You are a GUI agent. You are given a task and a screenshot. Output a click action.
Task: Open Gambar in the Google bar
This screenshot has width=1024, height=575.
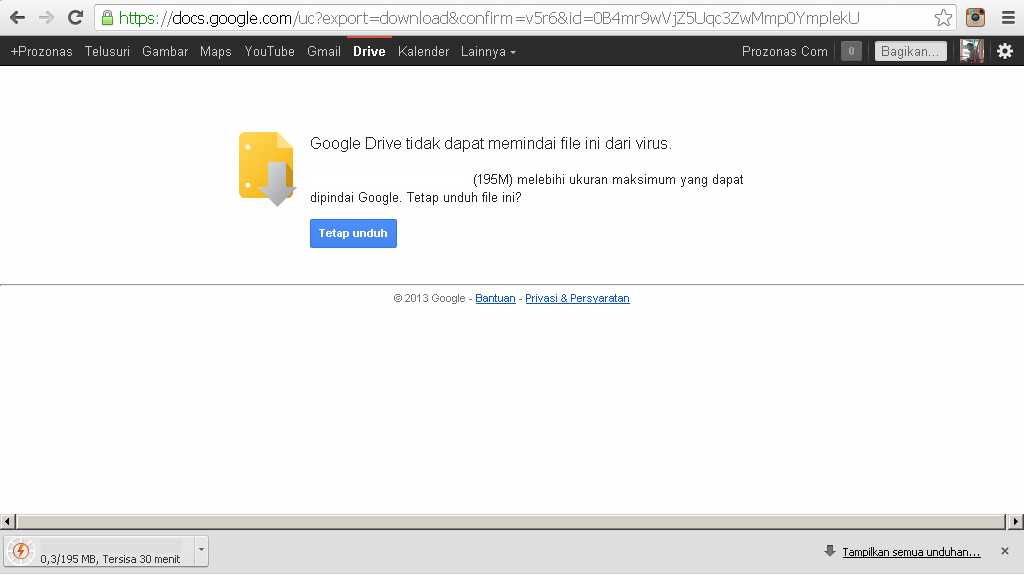pos(165,51)
